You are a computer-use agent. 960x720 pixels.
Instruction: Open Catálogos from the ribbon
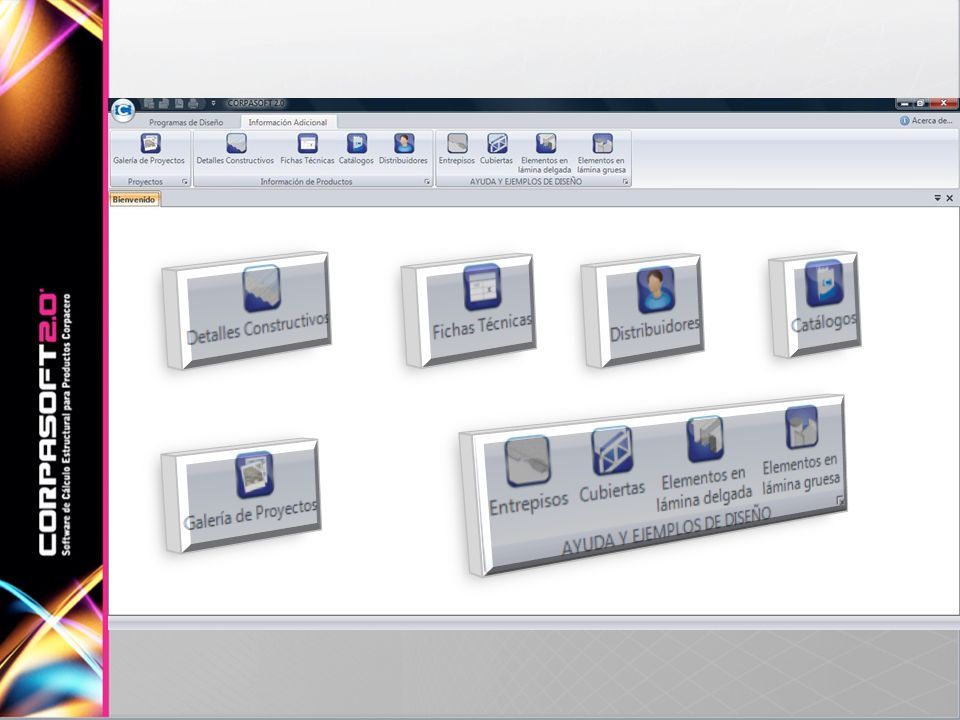(356, 150)
